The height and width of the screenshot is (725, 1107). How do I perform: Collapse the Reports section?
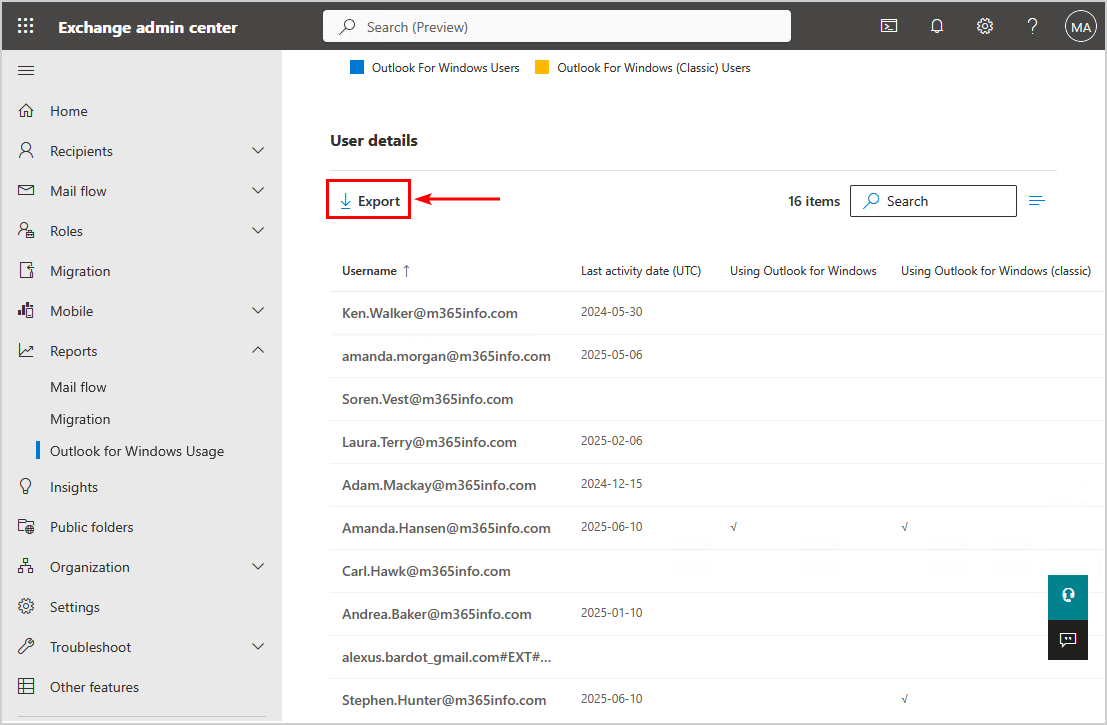[x=258, y=351]
